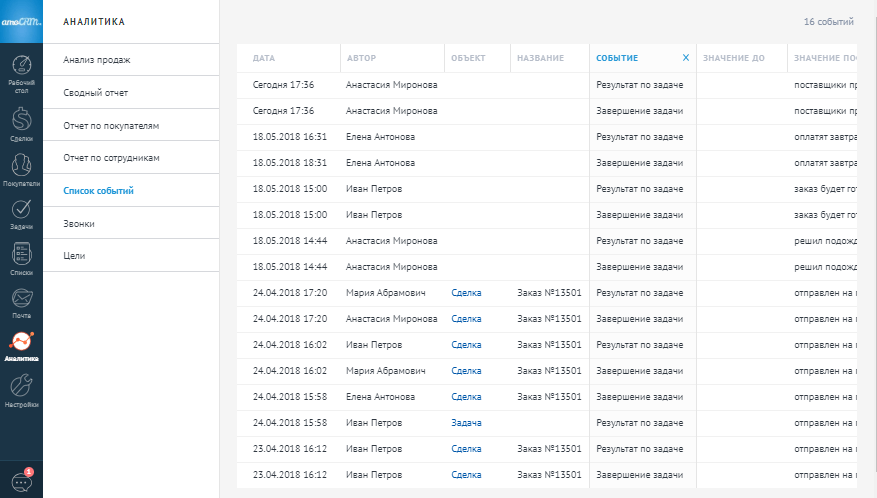This screenshot has height=498, width=877.
Task: Click the amoCRM logo
Action: (x=21, y=21)
